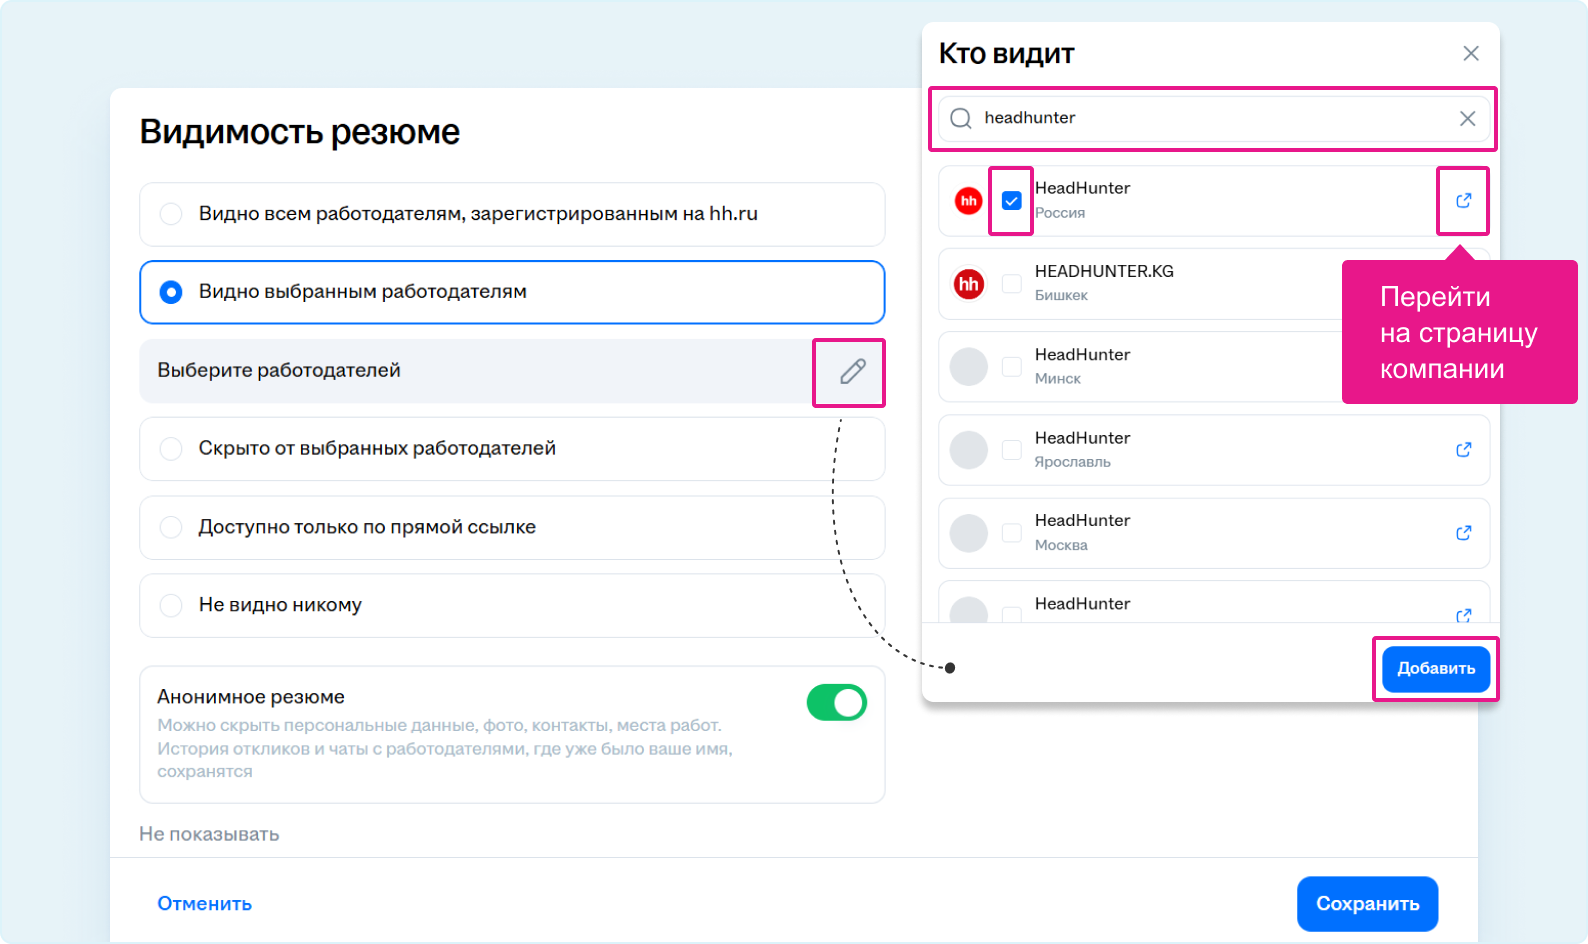Check the HEADHUNTER.KG Бишкек checkbox
This screenshot has width=1588, height=944.
click(1011, 284)
